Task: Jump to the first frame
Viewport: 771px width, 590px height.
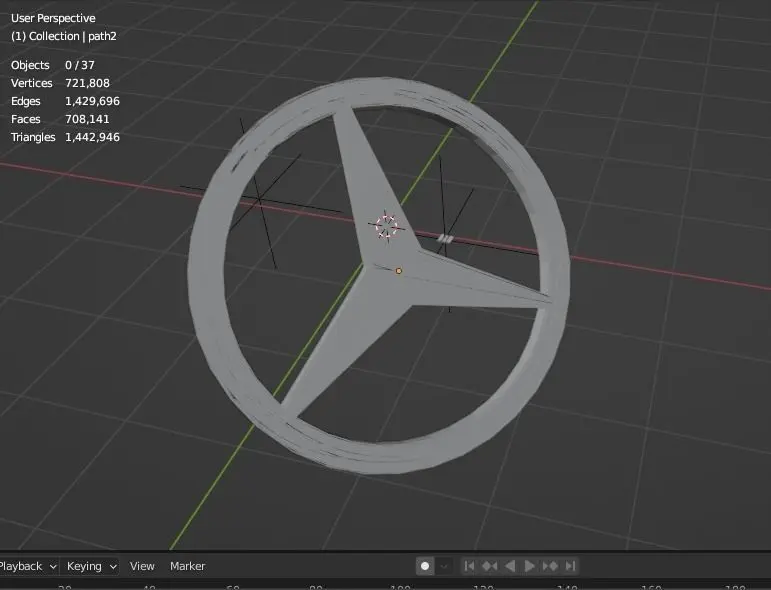Action: click(x=470, y=566)
